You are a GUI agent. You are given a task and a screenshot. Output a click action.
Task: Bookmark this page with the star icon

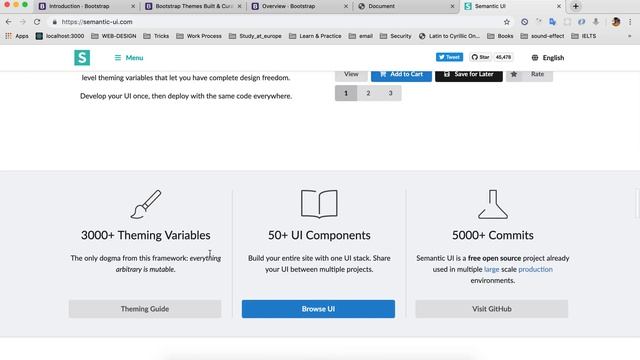tap(507, 22)
